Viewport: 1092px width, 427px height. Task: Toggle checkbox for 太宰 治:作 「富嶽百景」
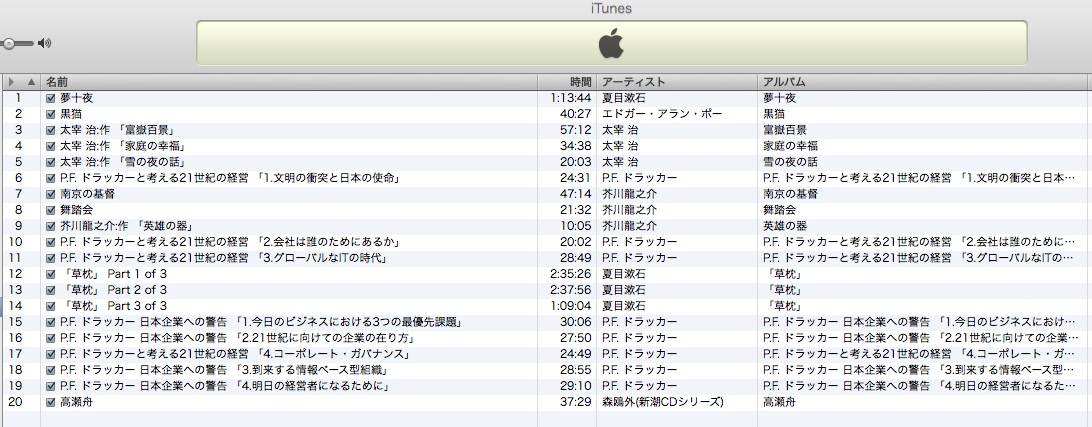50,130
